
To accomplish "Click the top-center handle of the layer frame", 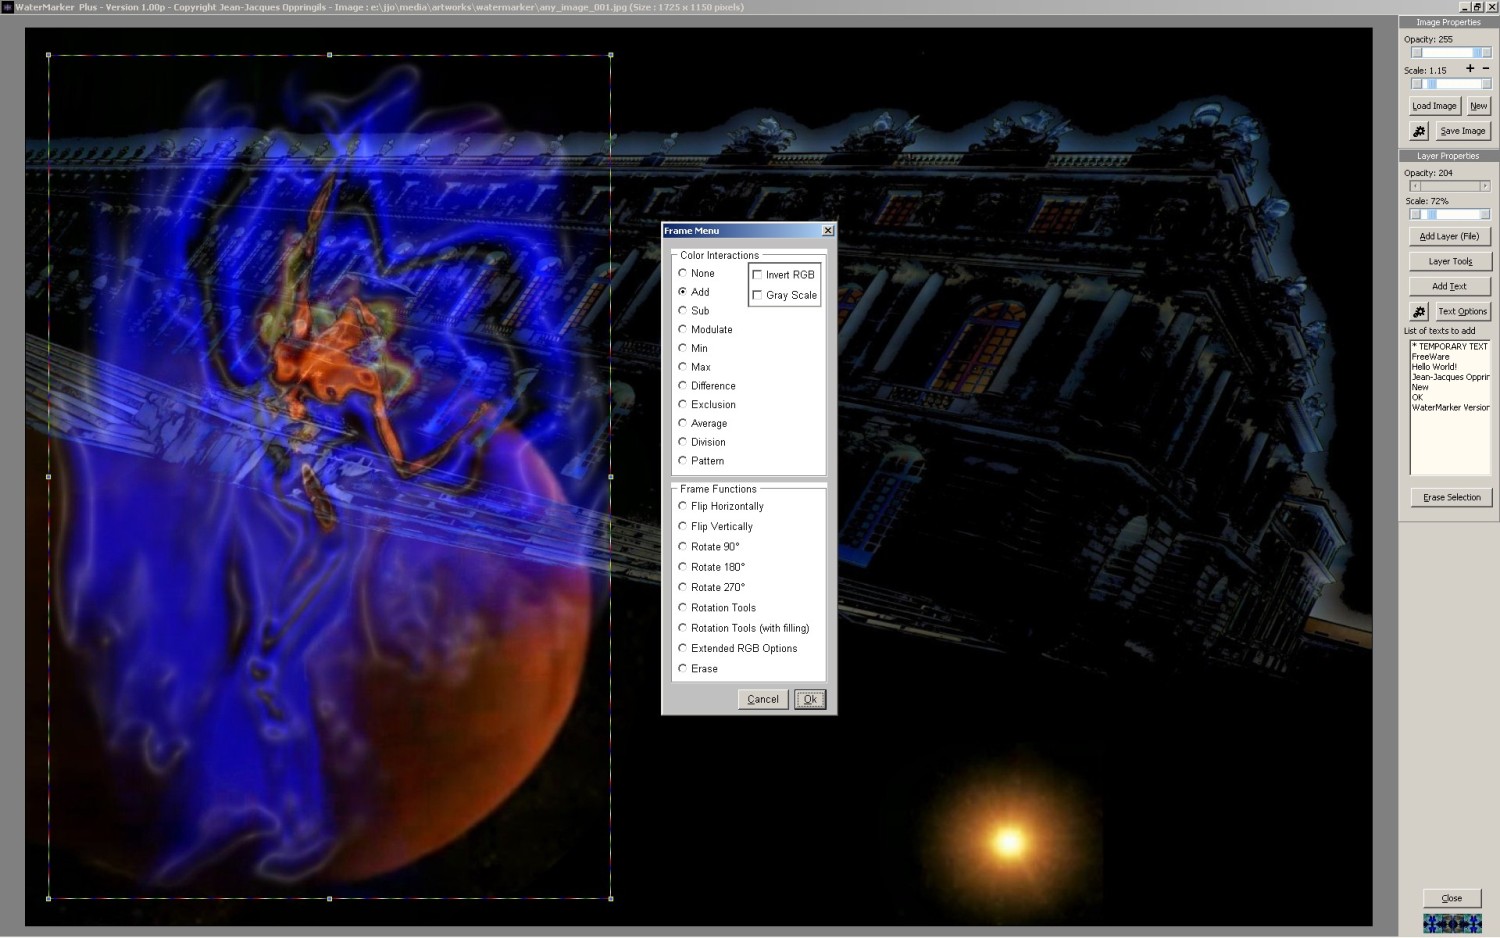I will [330, 55].
